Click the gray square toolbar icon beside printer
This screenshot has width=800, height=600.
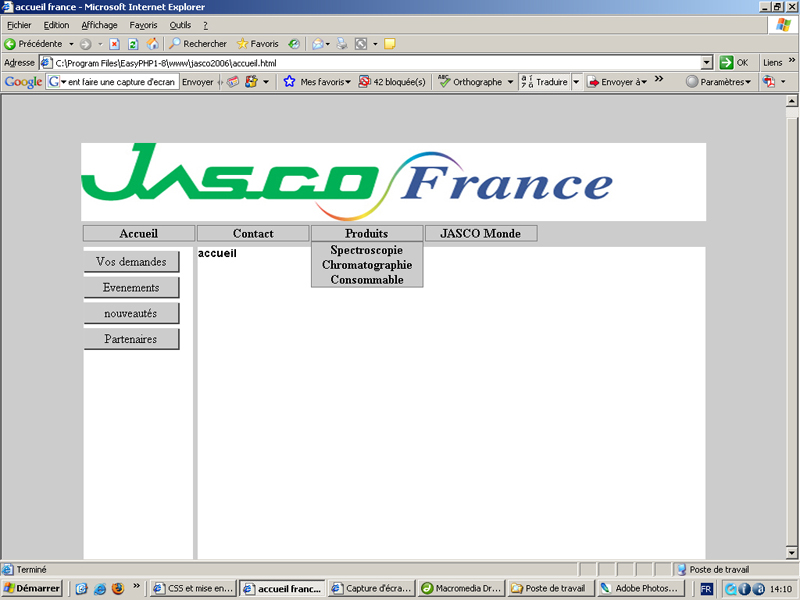coord(361,44)
